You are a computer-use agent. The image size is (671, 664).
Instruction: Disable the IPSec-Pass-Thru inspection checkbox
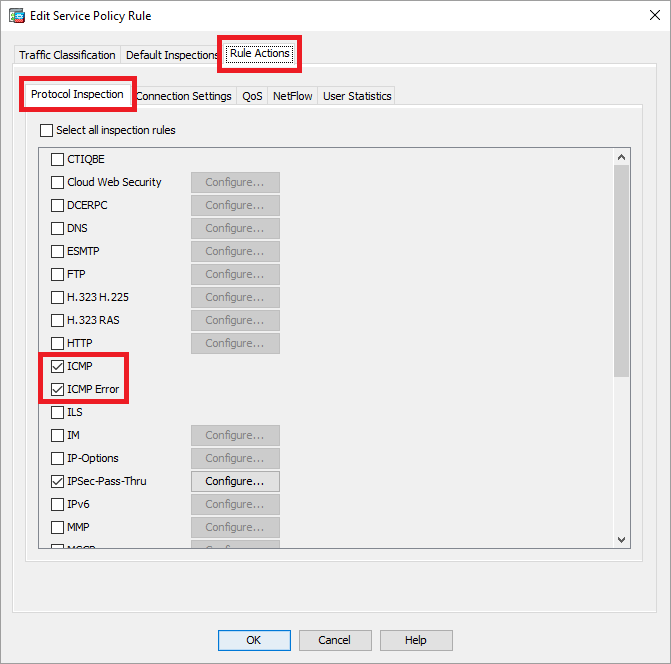point(57,481)
